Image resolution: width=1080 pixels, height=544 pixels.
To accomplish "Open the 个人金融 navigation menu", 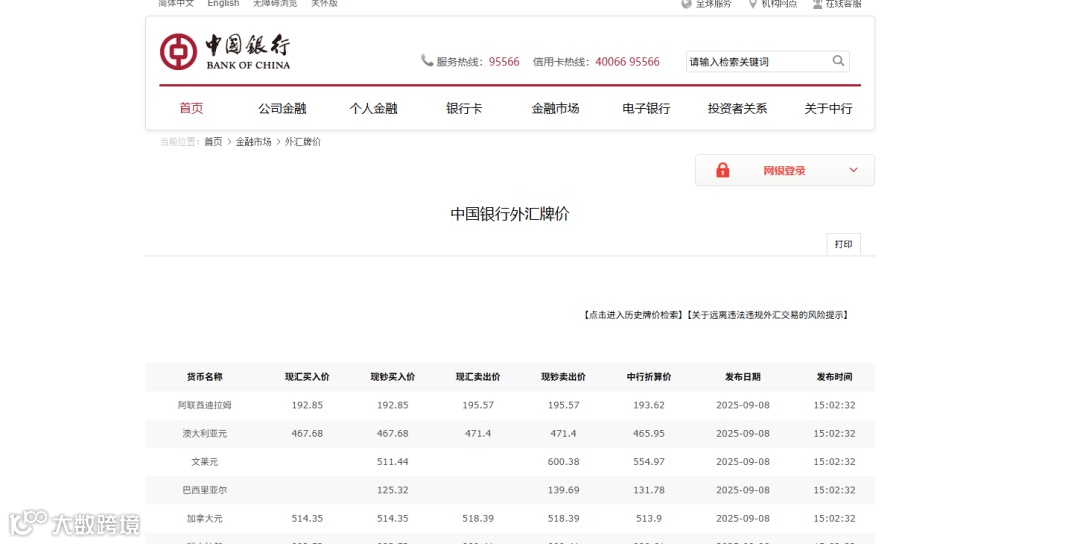I will (373, 108).
